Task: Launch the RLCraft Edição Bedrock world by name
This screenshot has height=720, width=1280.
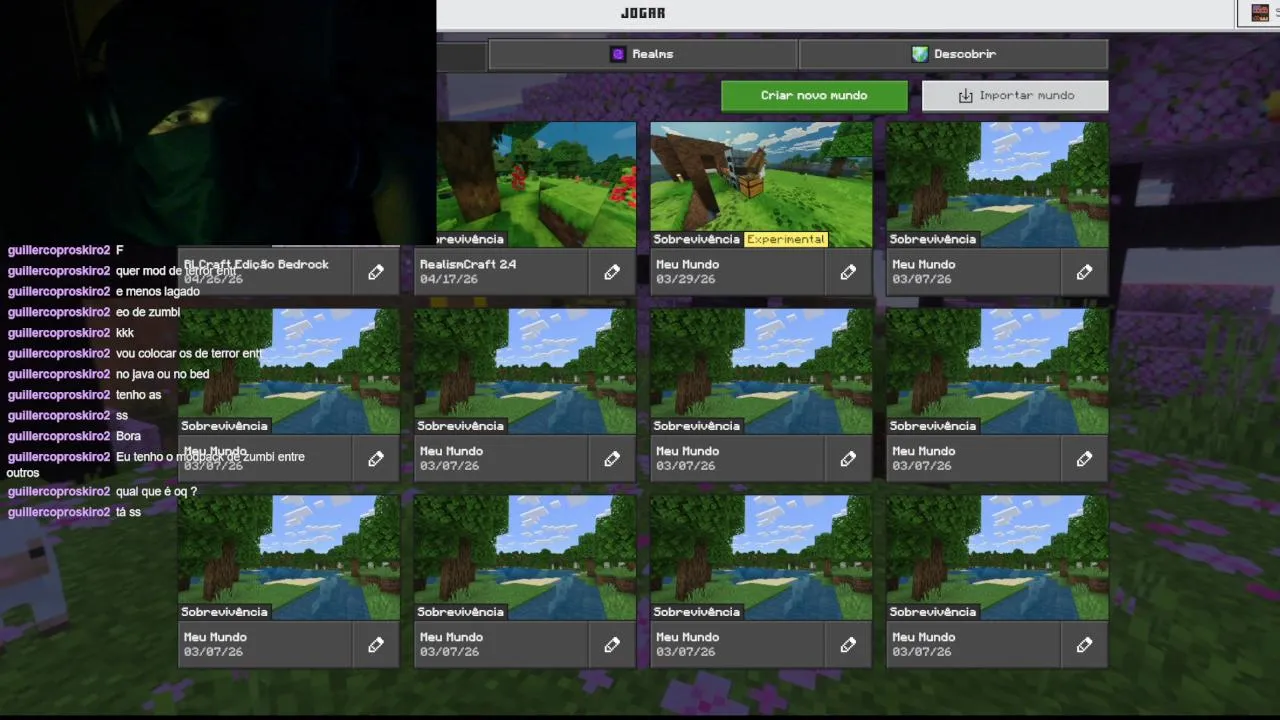Action: (256, 265)
